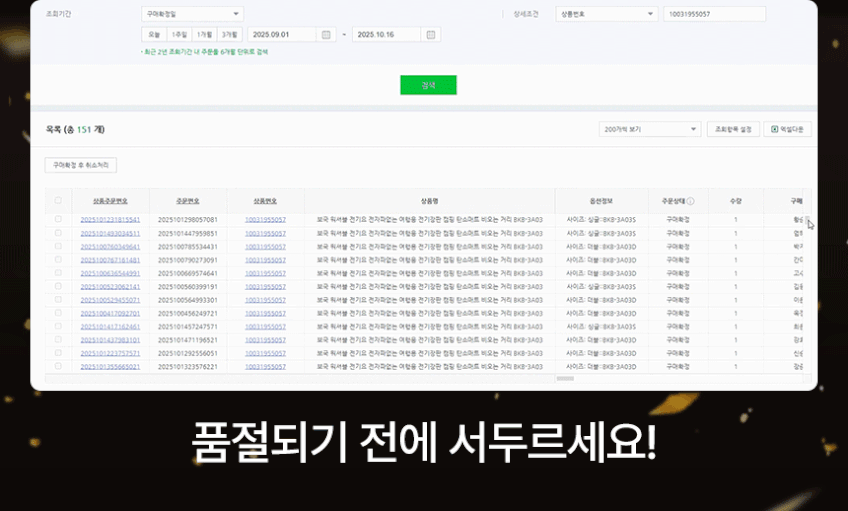Click the end date field 2025.10.16
The height and width of the screenshot is (511, 848).
click(386, 35)
